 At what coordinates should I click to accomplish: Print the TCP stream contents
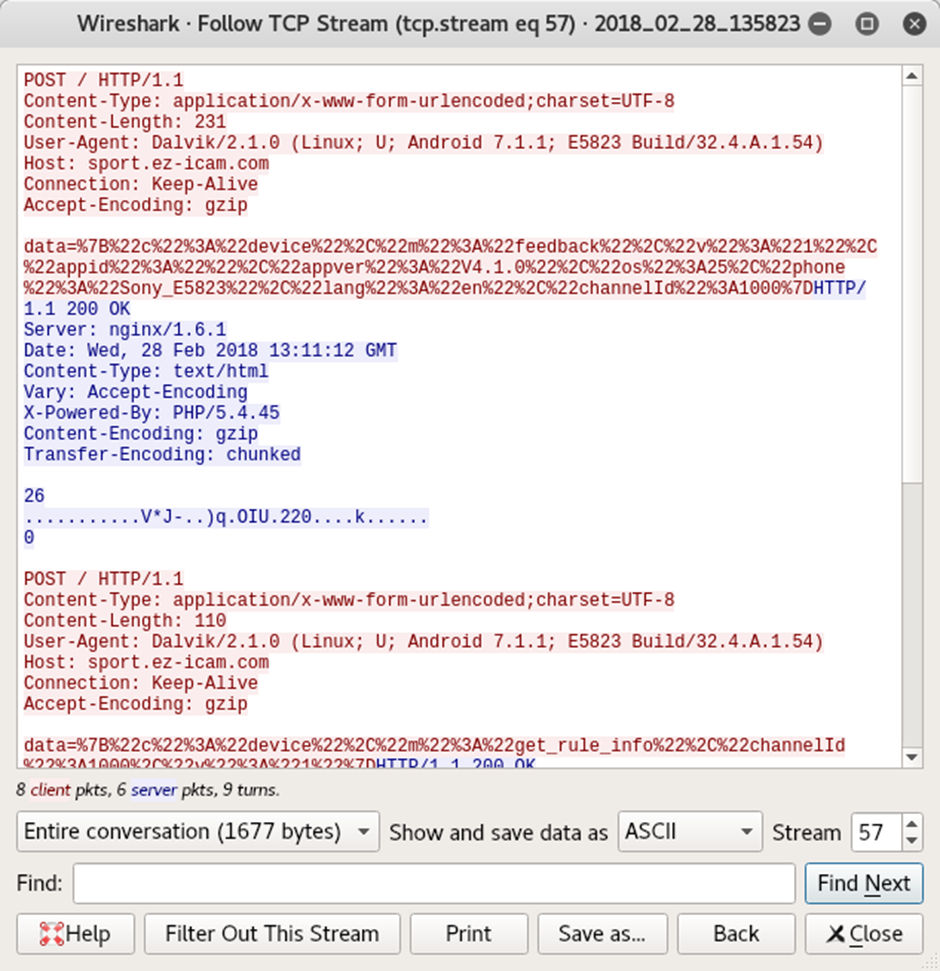point(469,933)
